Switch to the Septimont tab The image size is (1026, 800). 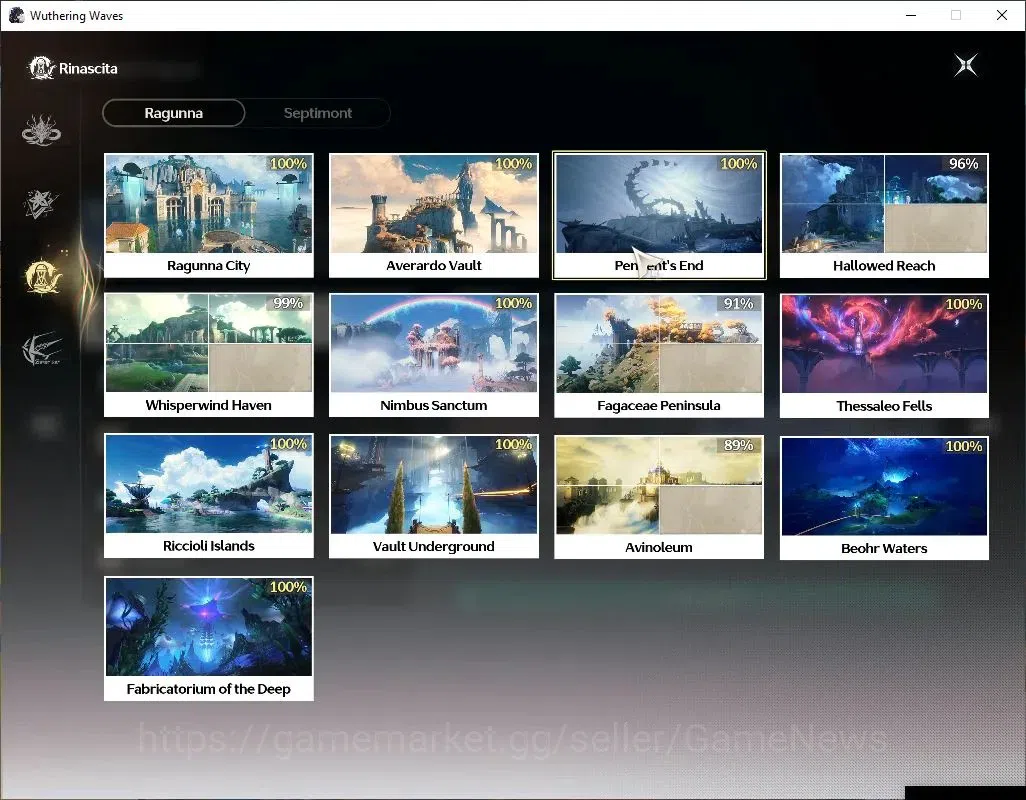[x=318, y=113]
